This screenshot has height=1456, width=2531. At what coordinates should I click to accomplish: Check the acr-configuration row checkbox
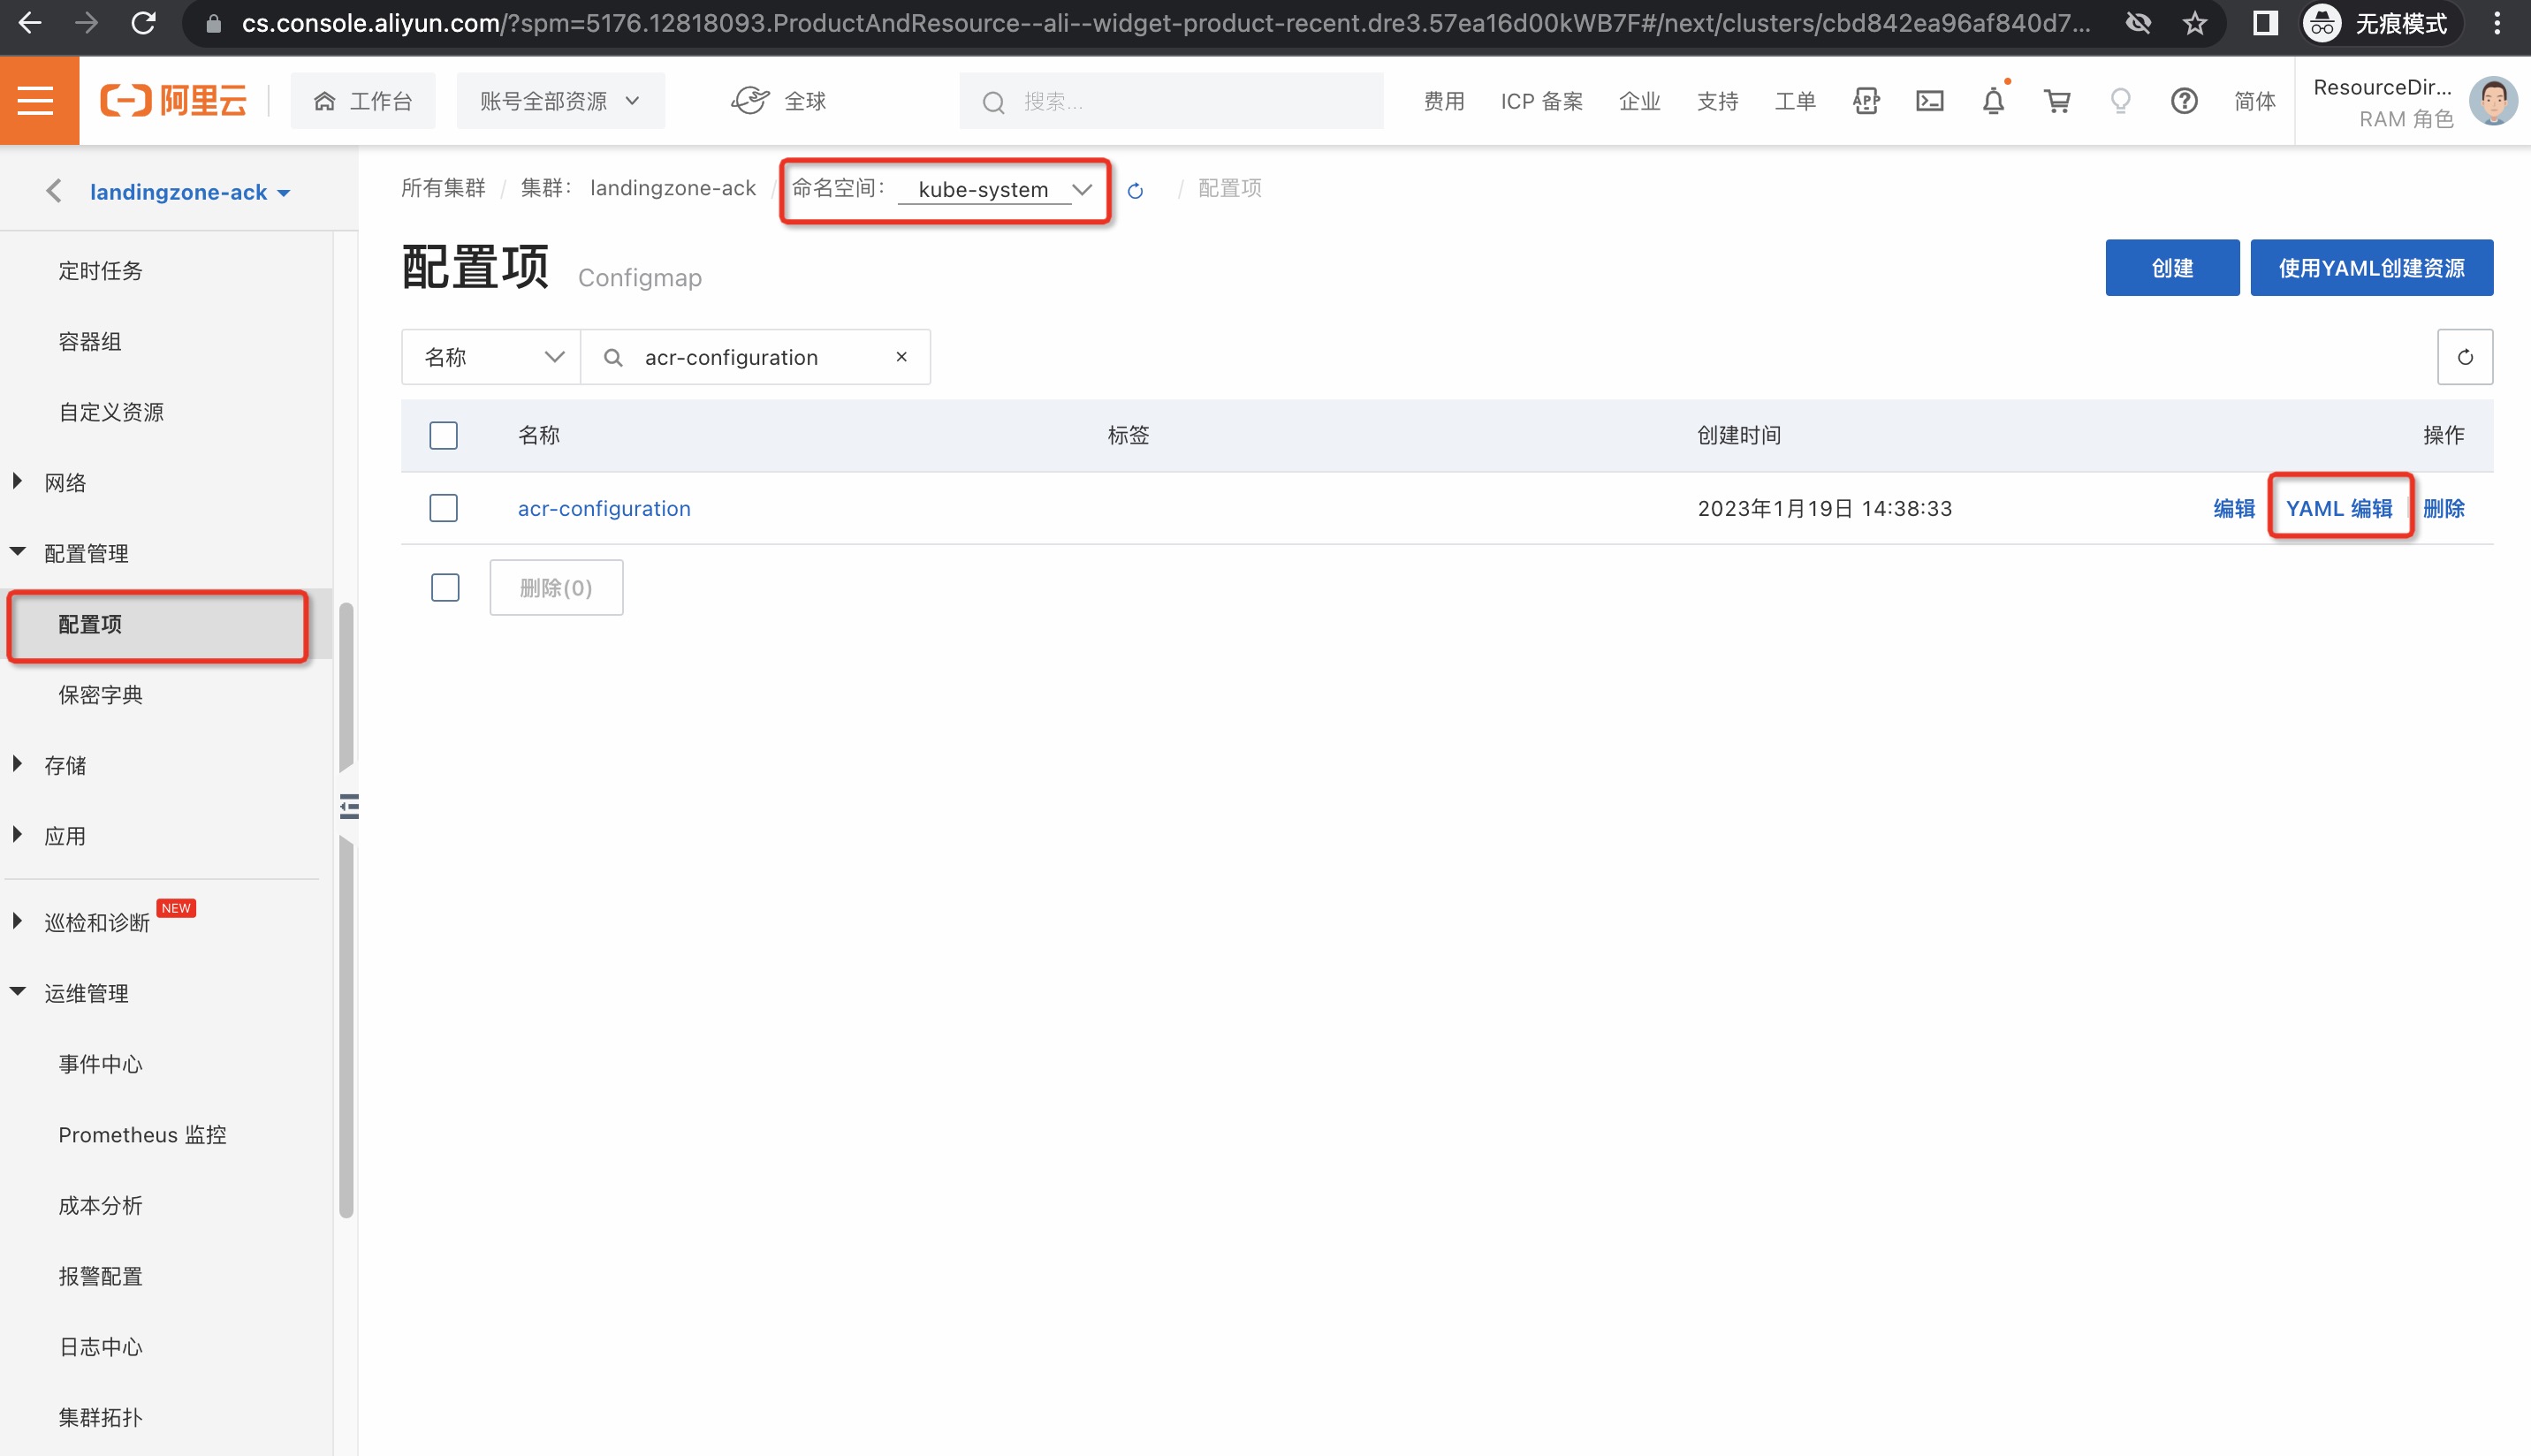click(x=443, y=508)
